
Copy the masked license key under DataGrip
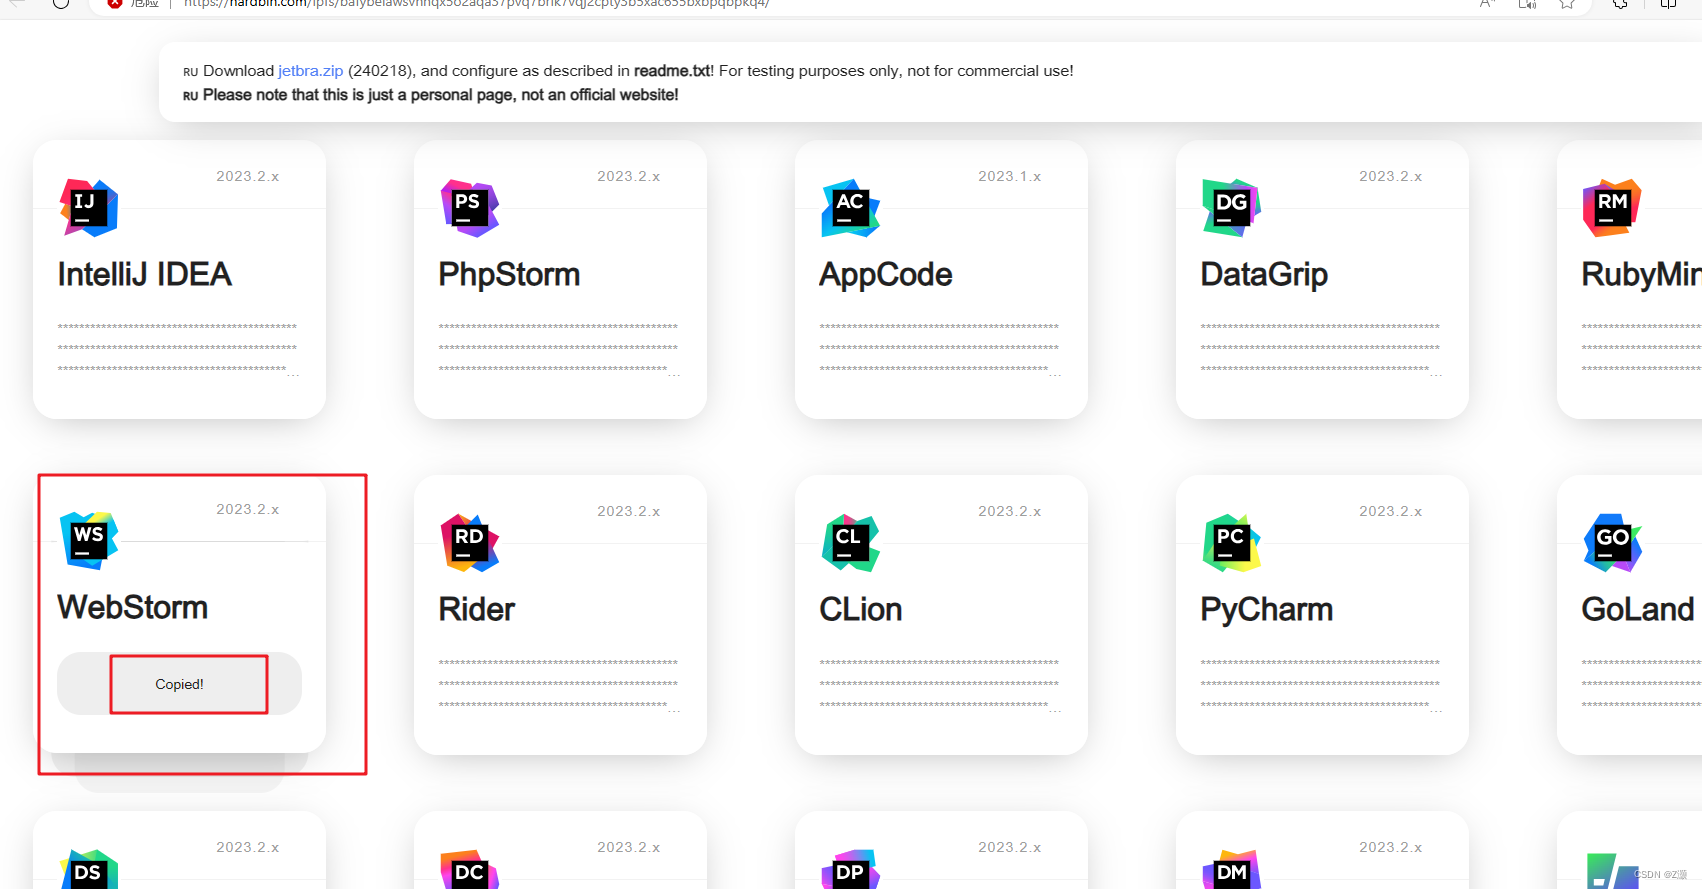[1321, 349]
